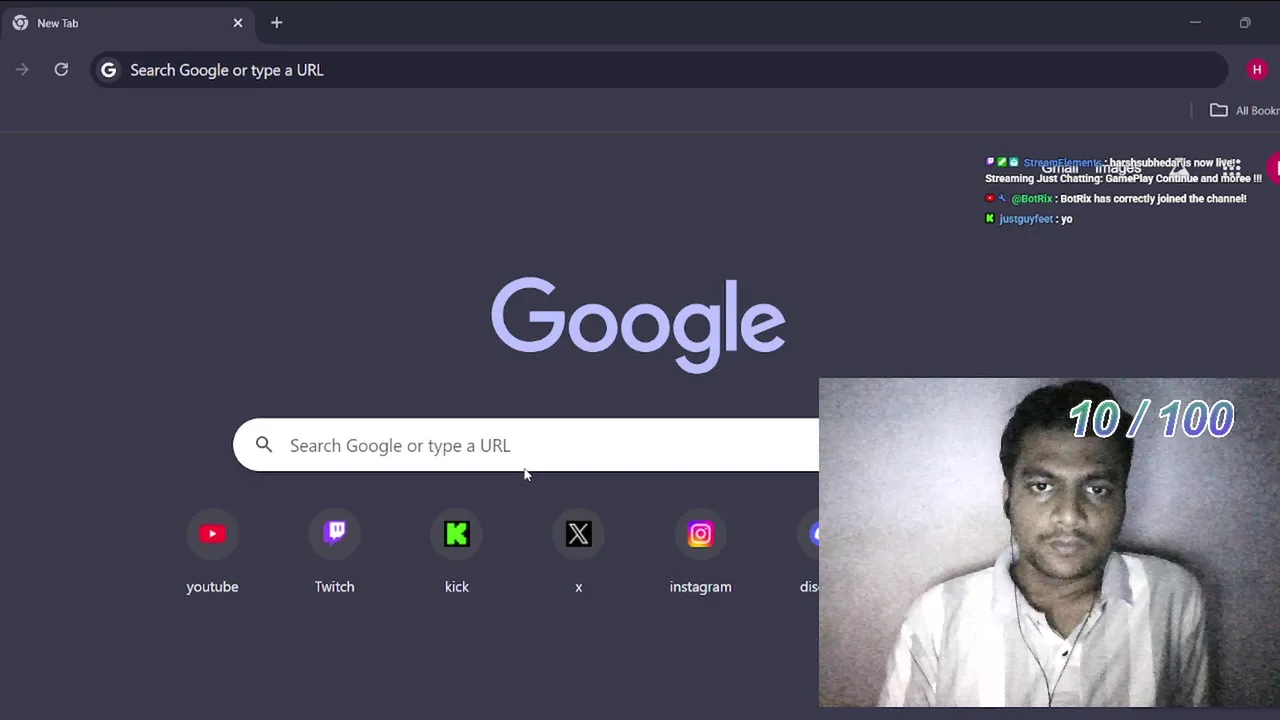Viewport: 1280px width, 720px height.
Task: Open the youtube shortcut icon
Action: point(212,534)
